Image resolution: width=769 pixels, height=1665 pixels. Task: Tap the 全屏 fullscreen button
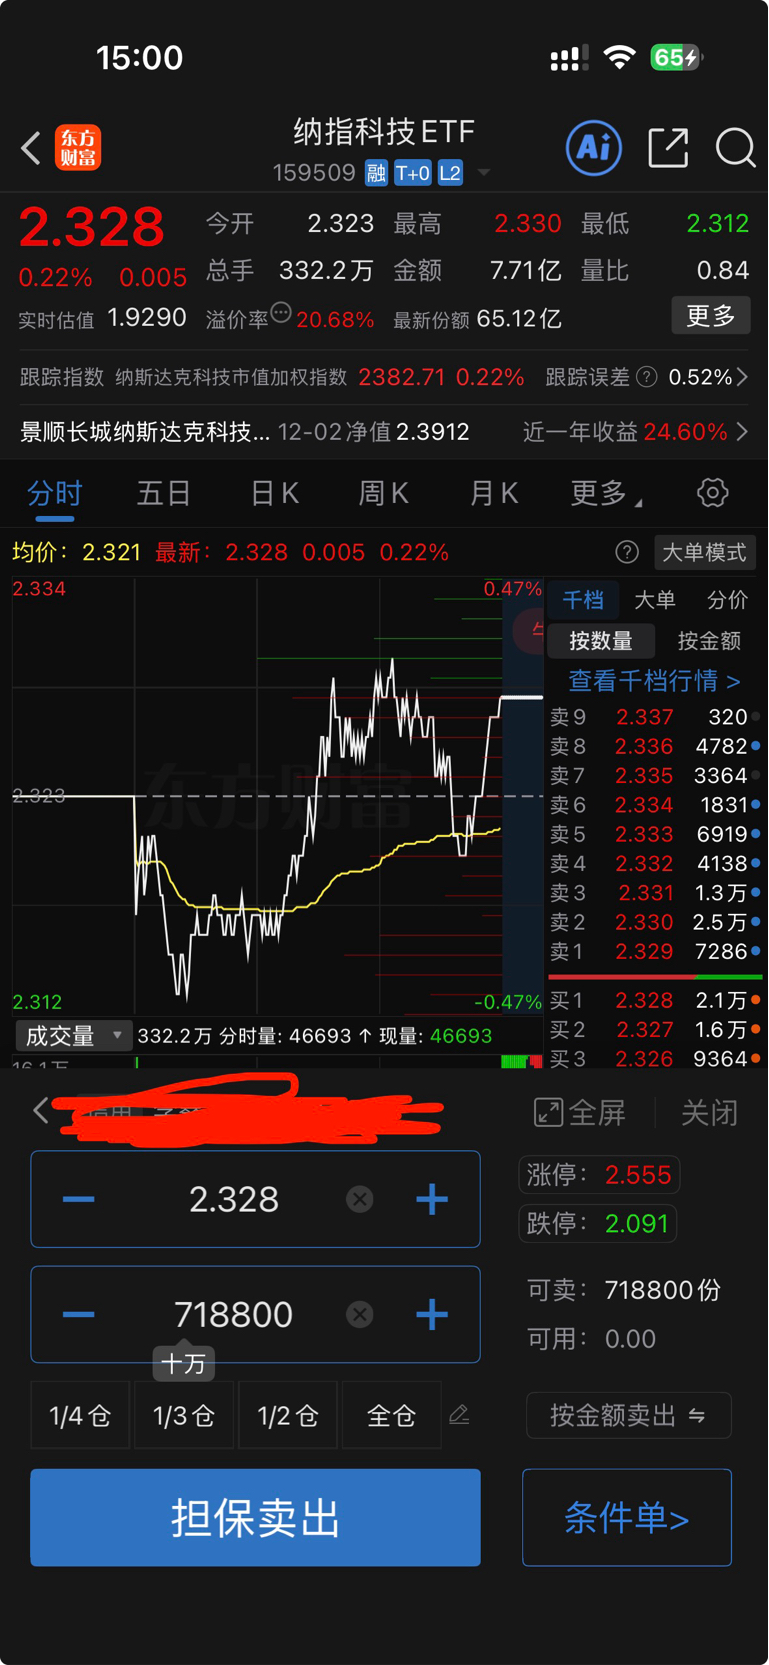point(580,1112)
